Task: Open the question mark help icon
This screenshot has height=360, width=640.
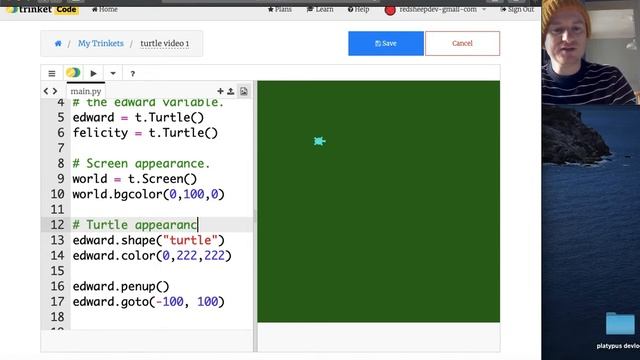Action: click(132, 74)
